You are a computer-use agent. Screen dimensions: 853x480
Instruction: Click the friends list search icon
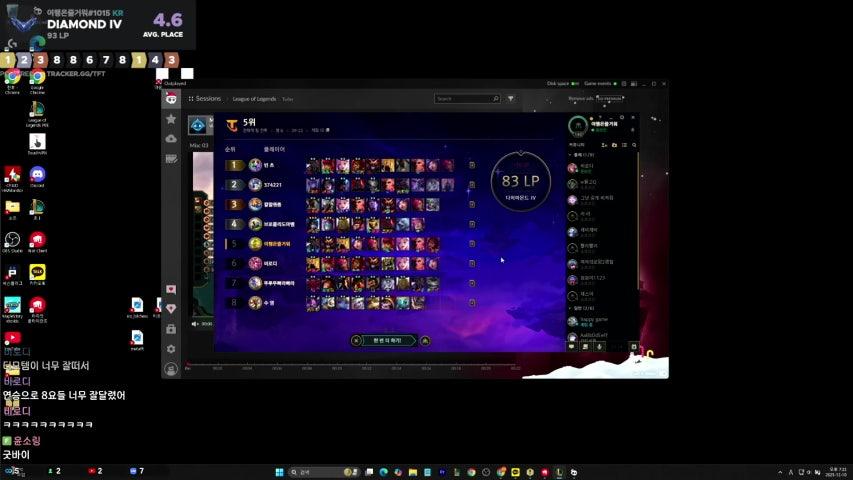[634, 145]
